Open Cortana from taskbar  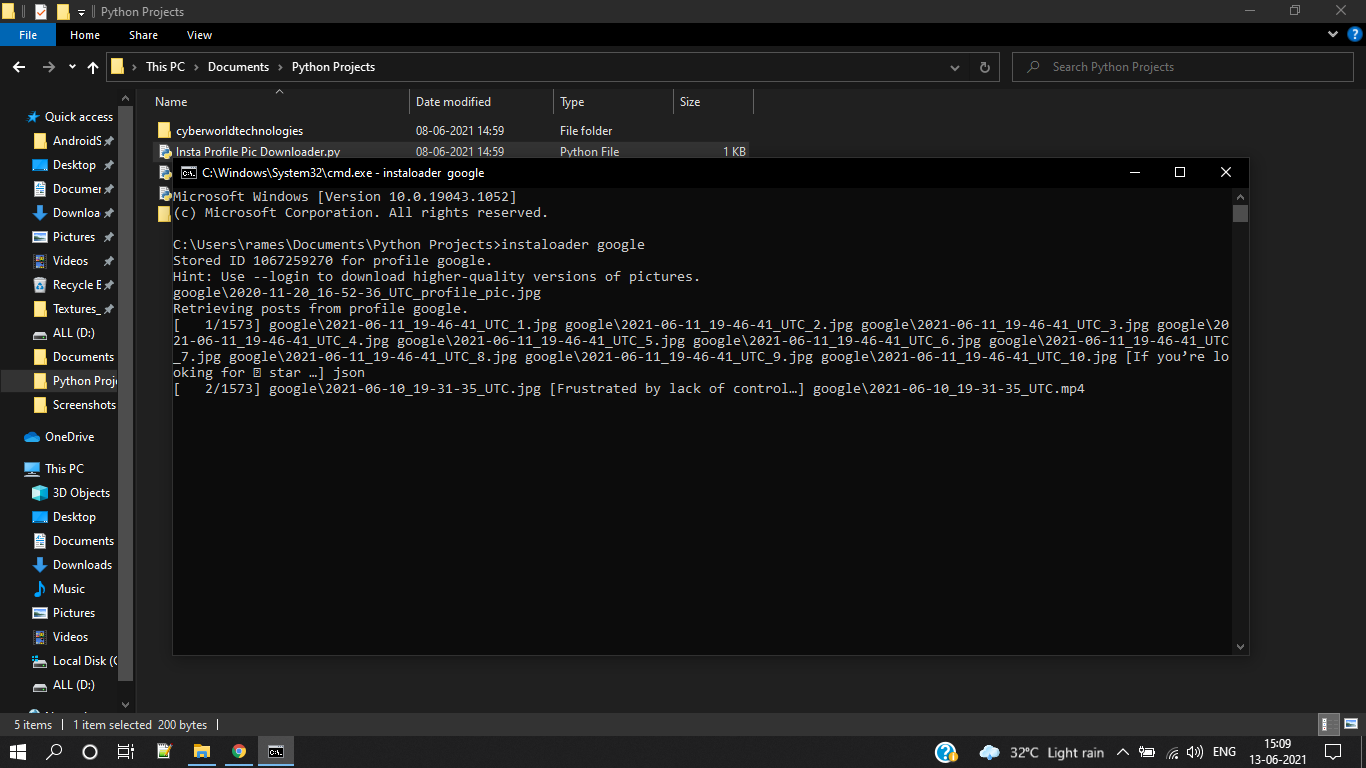[90, 752]
